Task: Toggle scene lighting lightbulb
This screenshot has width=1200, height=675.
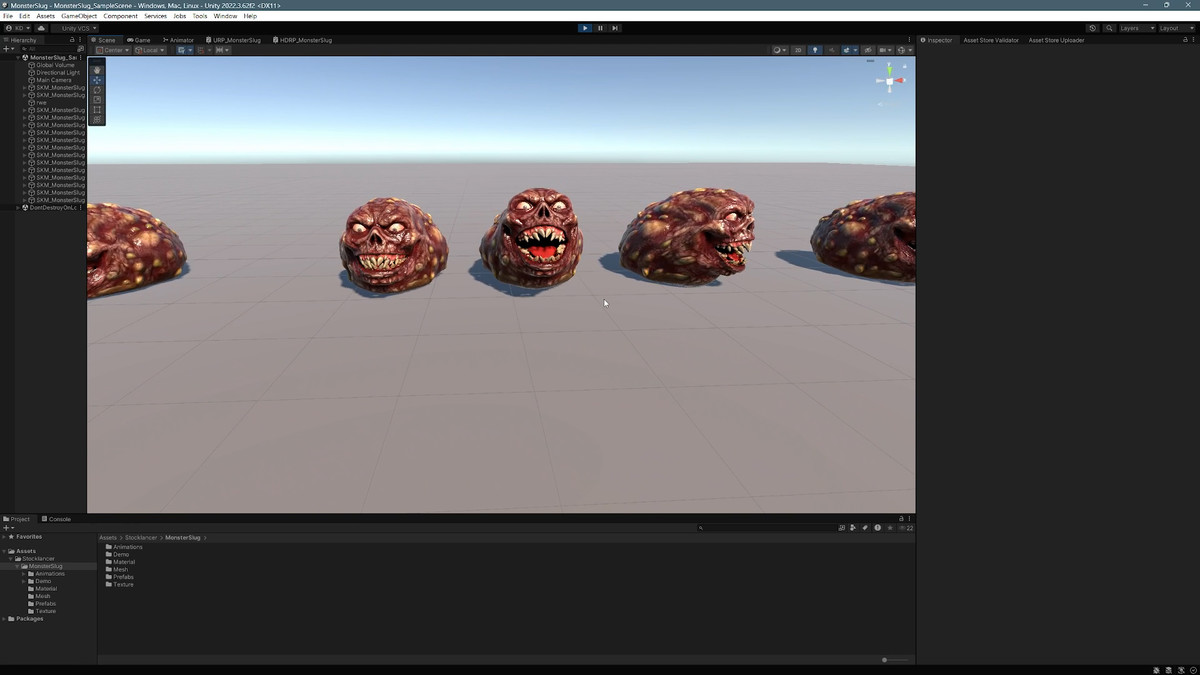Action: click(x=815, y=50)
